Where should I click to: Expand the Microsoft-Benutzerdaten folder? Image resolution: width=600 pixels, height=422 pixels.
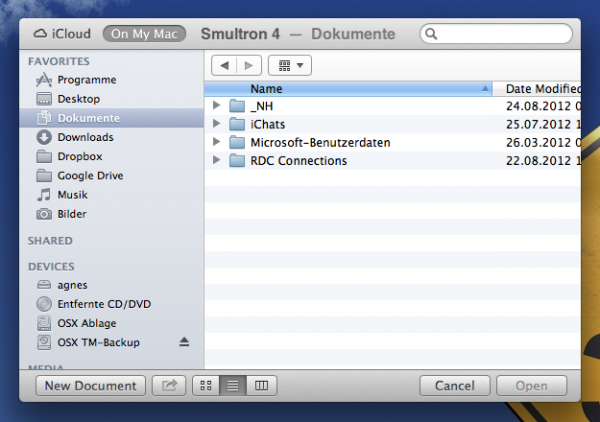(x=217, y=142)
